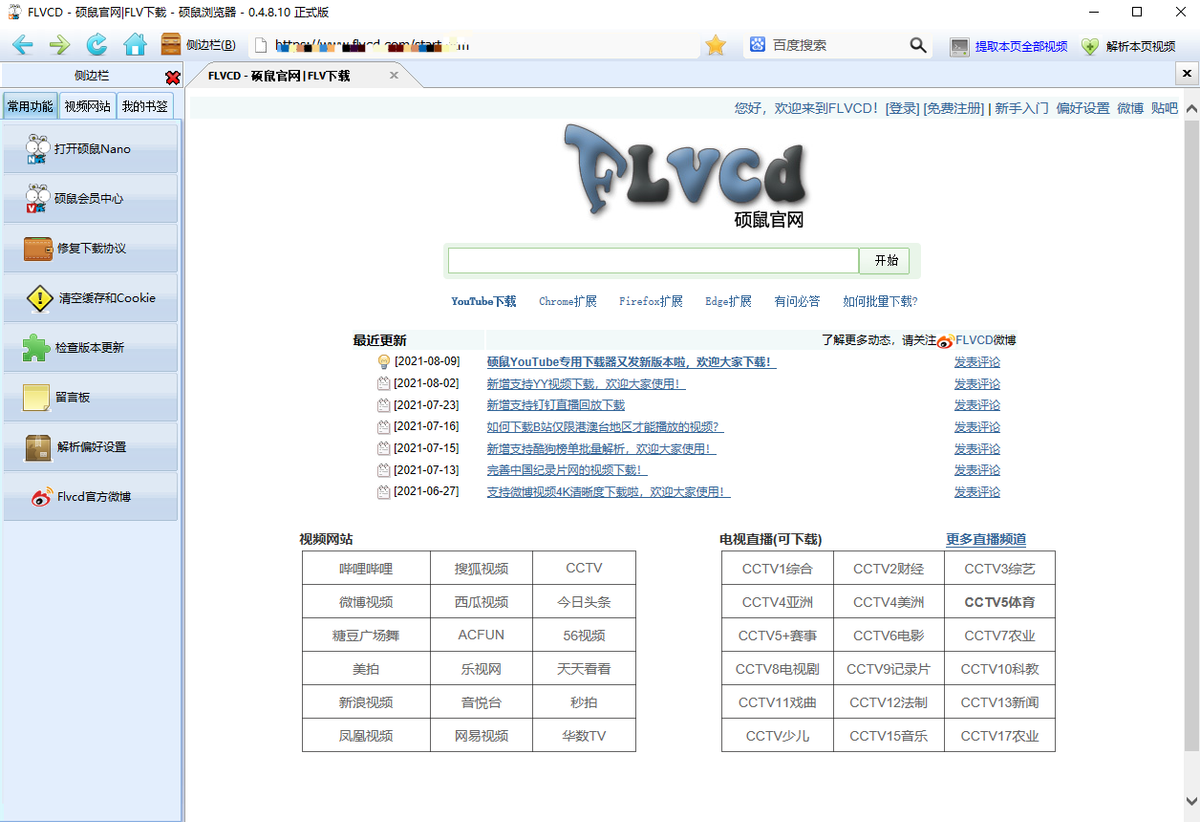Open 打开硕鼠Nano in sidebar
The width and height of the screenshot is (1200, 822).
[x=91, y=149]
